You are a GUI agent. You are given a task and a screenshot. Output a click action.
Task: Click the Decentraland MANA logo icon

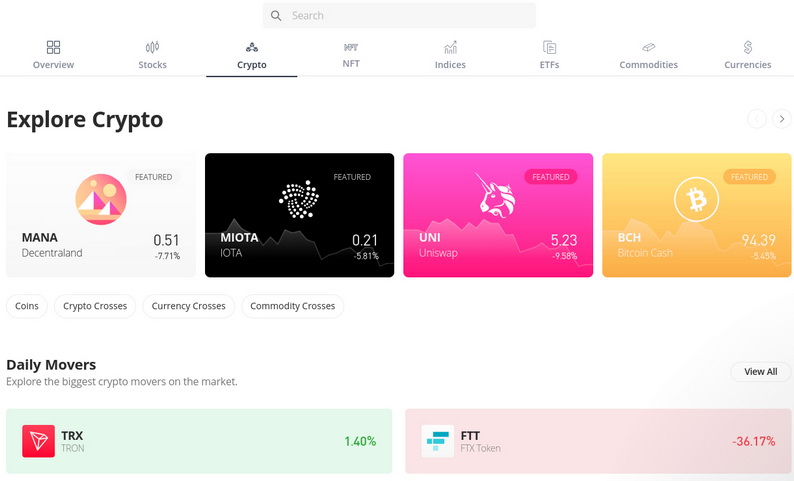click(101, 199)
